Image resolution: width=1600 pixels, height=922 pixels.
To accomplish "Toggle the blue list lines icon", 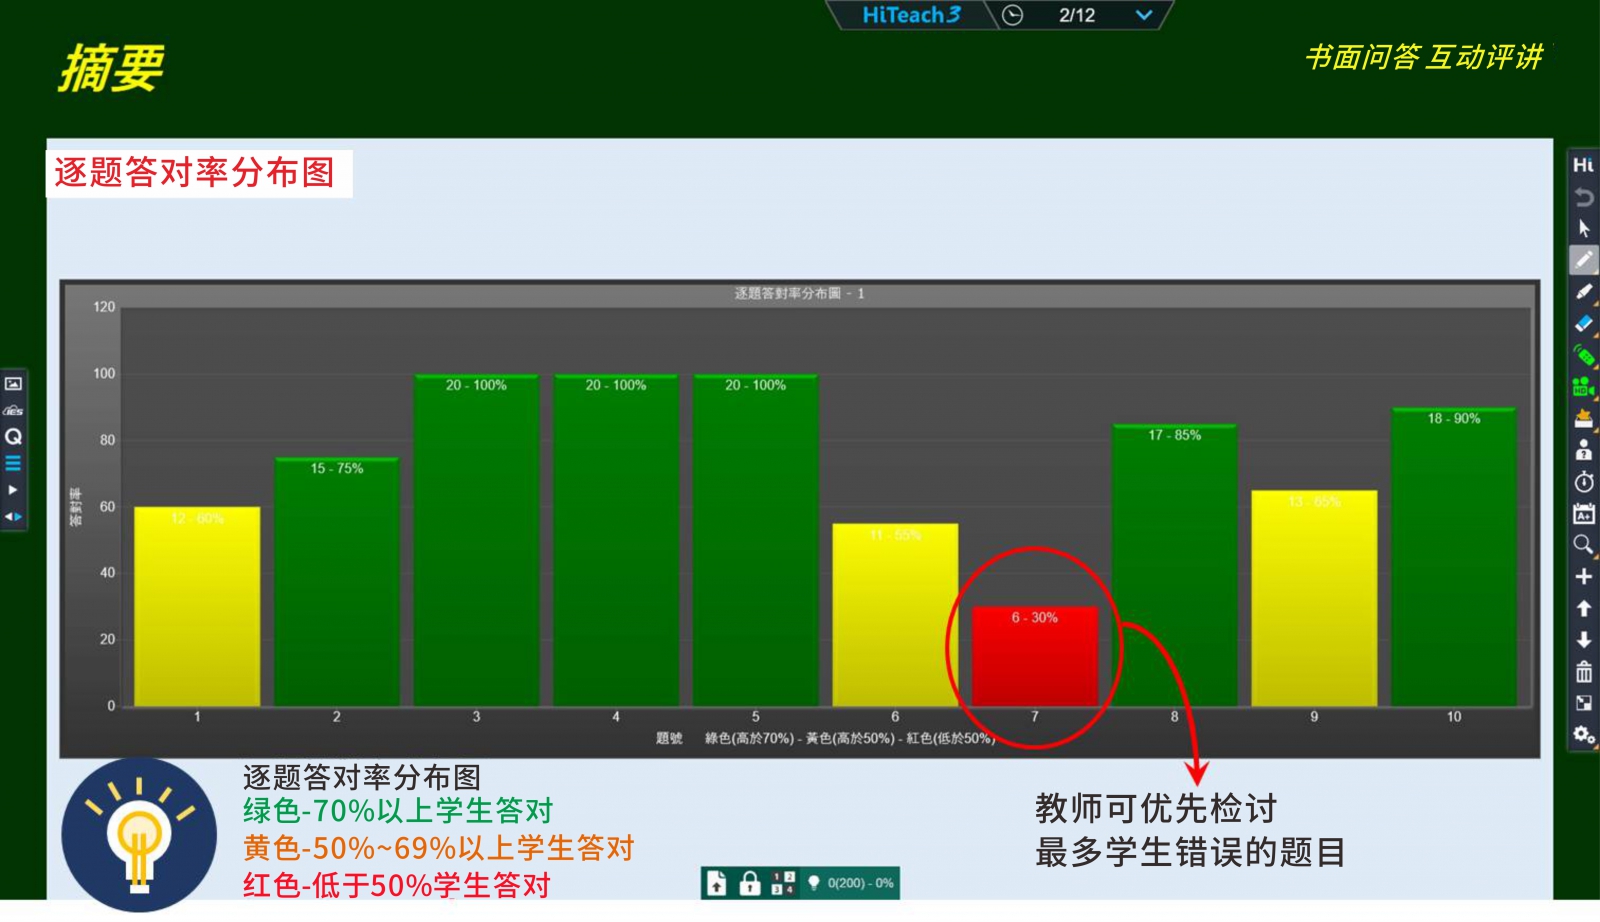I will pos(13,463).
